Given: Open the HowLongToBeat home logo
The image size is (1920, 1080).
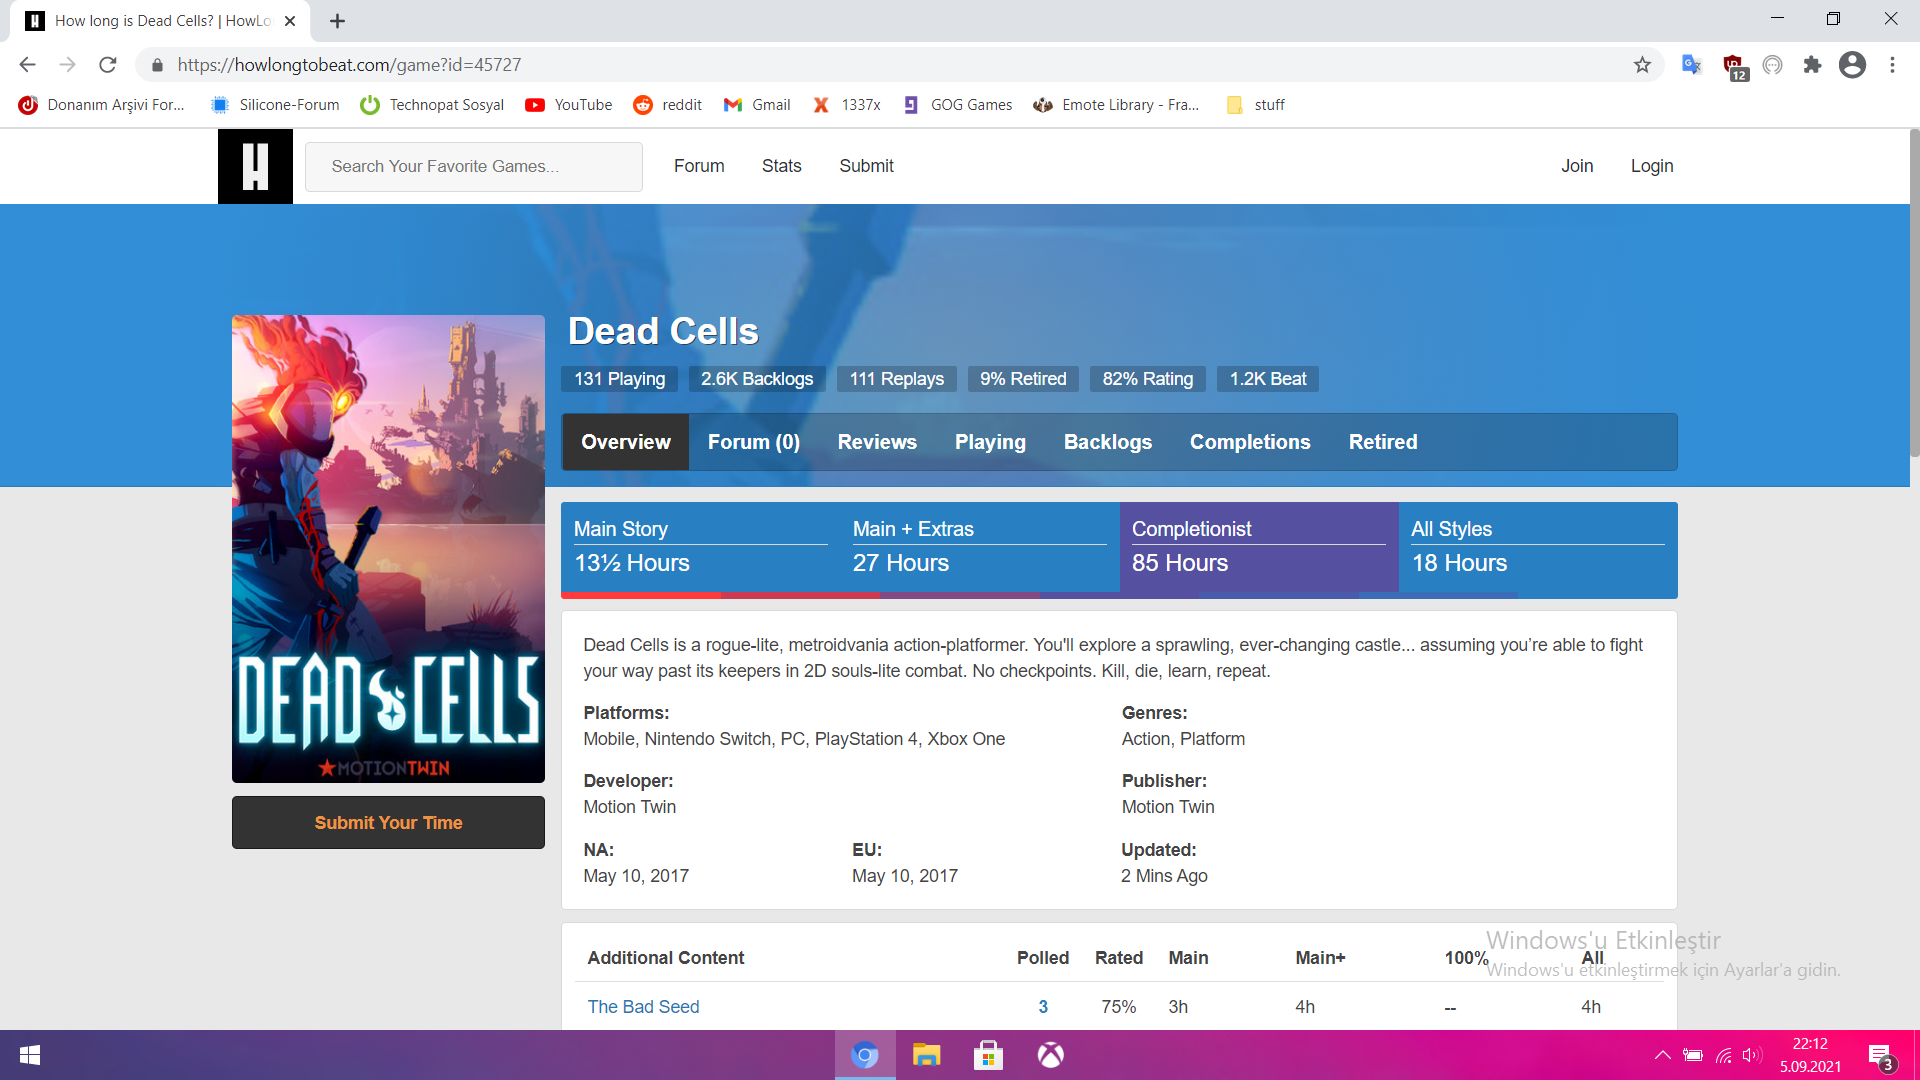Looking at the screenshot, I should [x=255, y=166].
